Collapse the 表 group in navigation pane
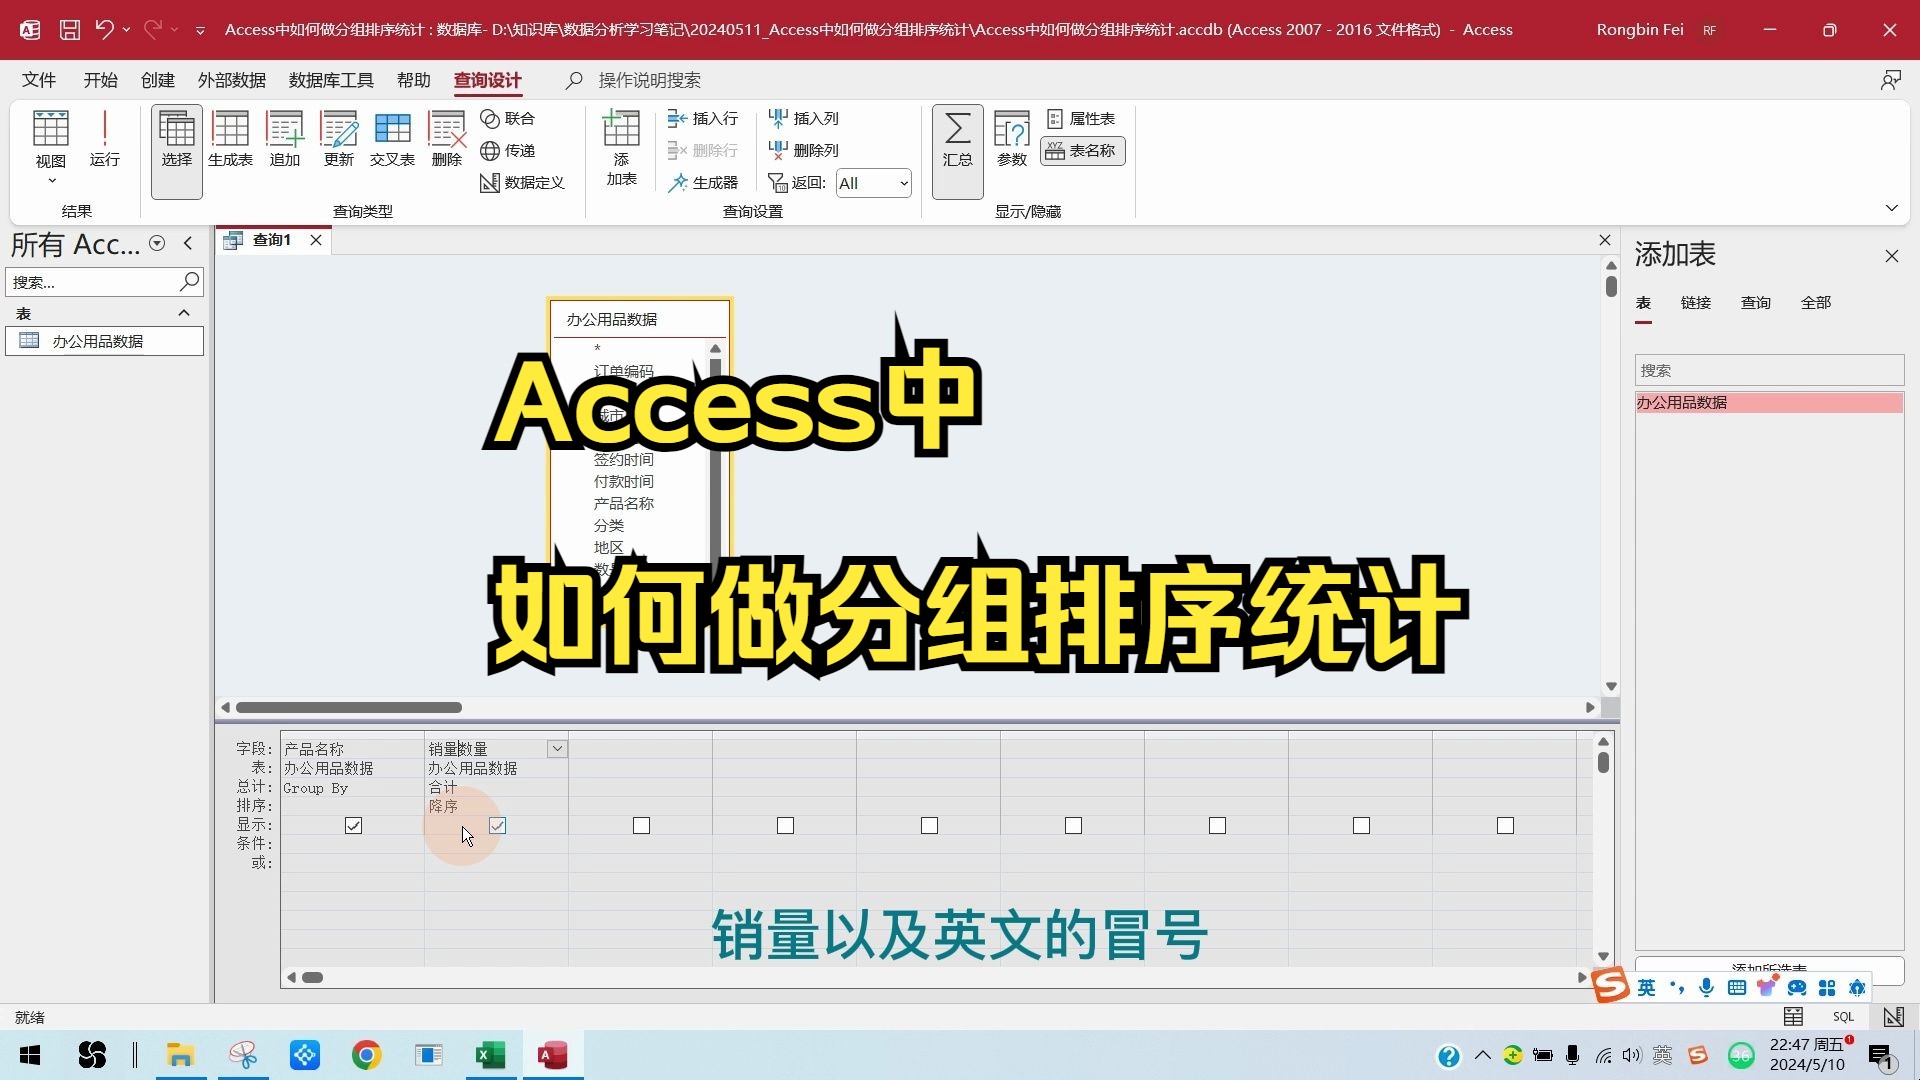 pos(184,313)
